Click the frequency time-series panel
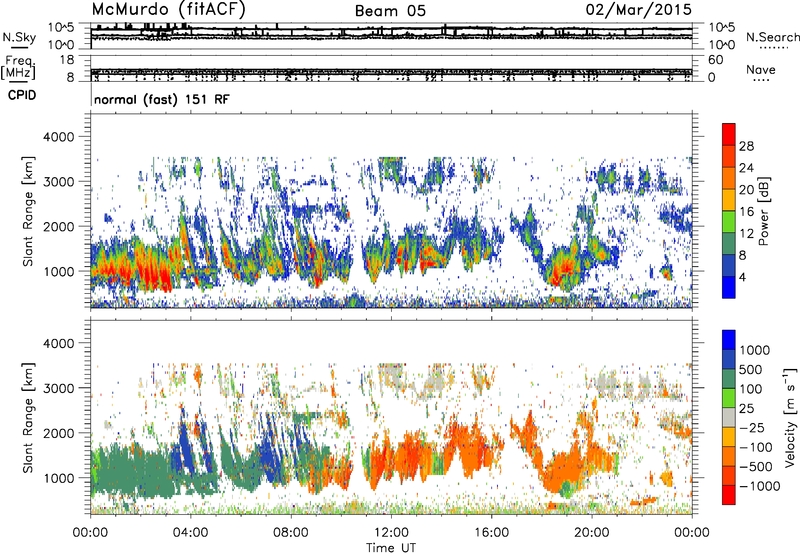Viewport: 800px width, 554px height. coord(391,68)
